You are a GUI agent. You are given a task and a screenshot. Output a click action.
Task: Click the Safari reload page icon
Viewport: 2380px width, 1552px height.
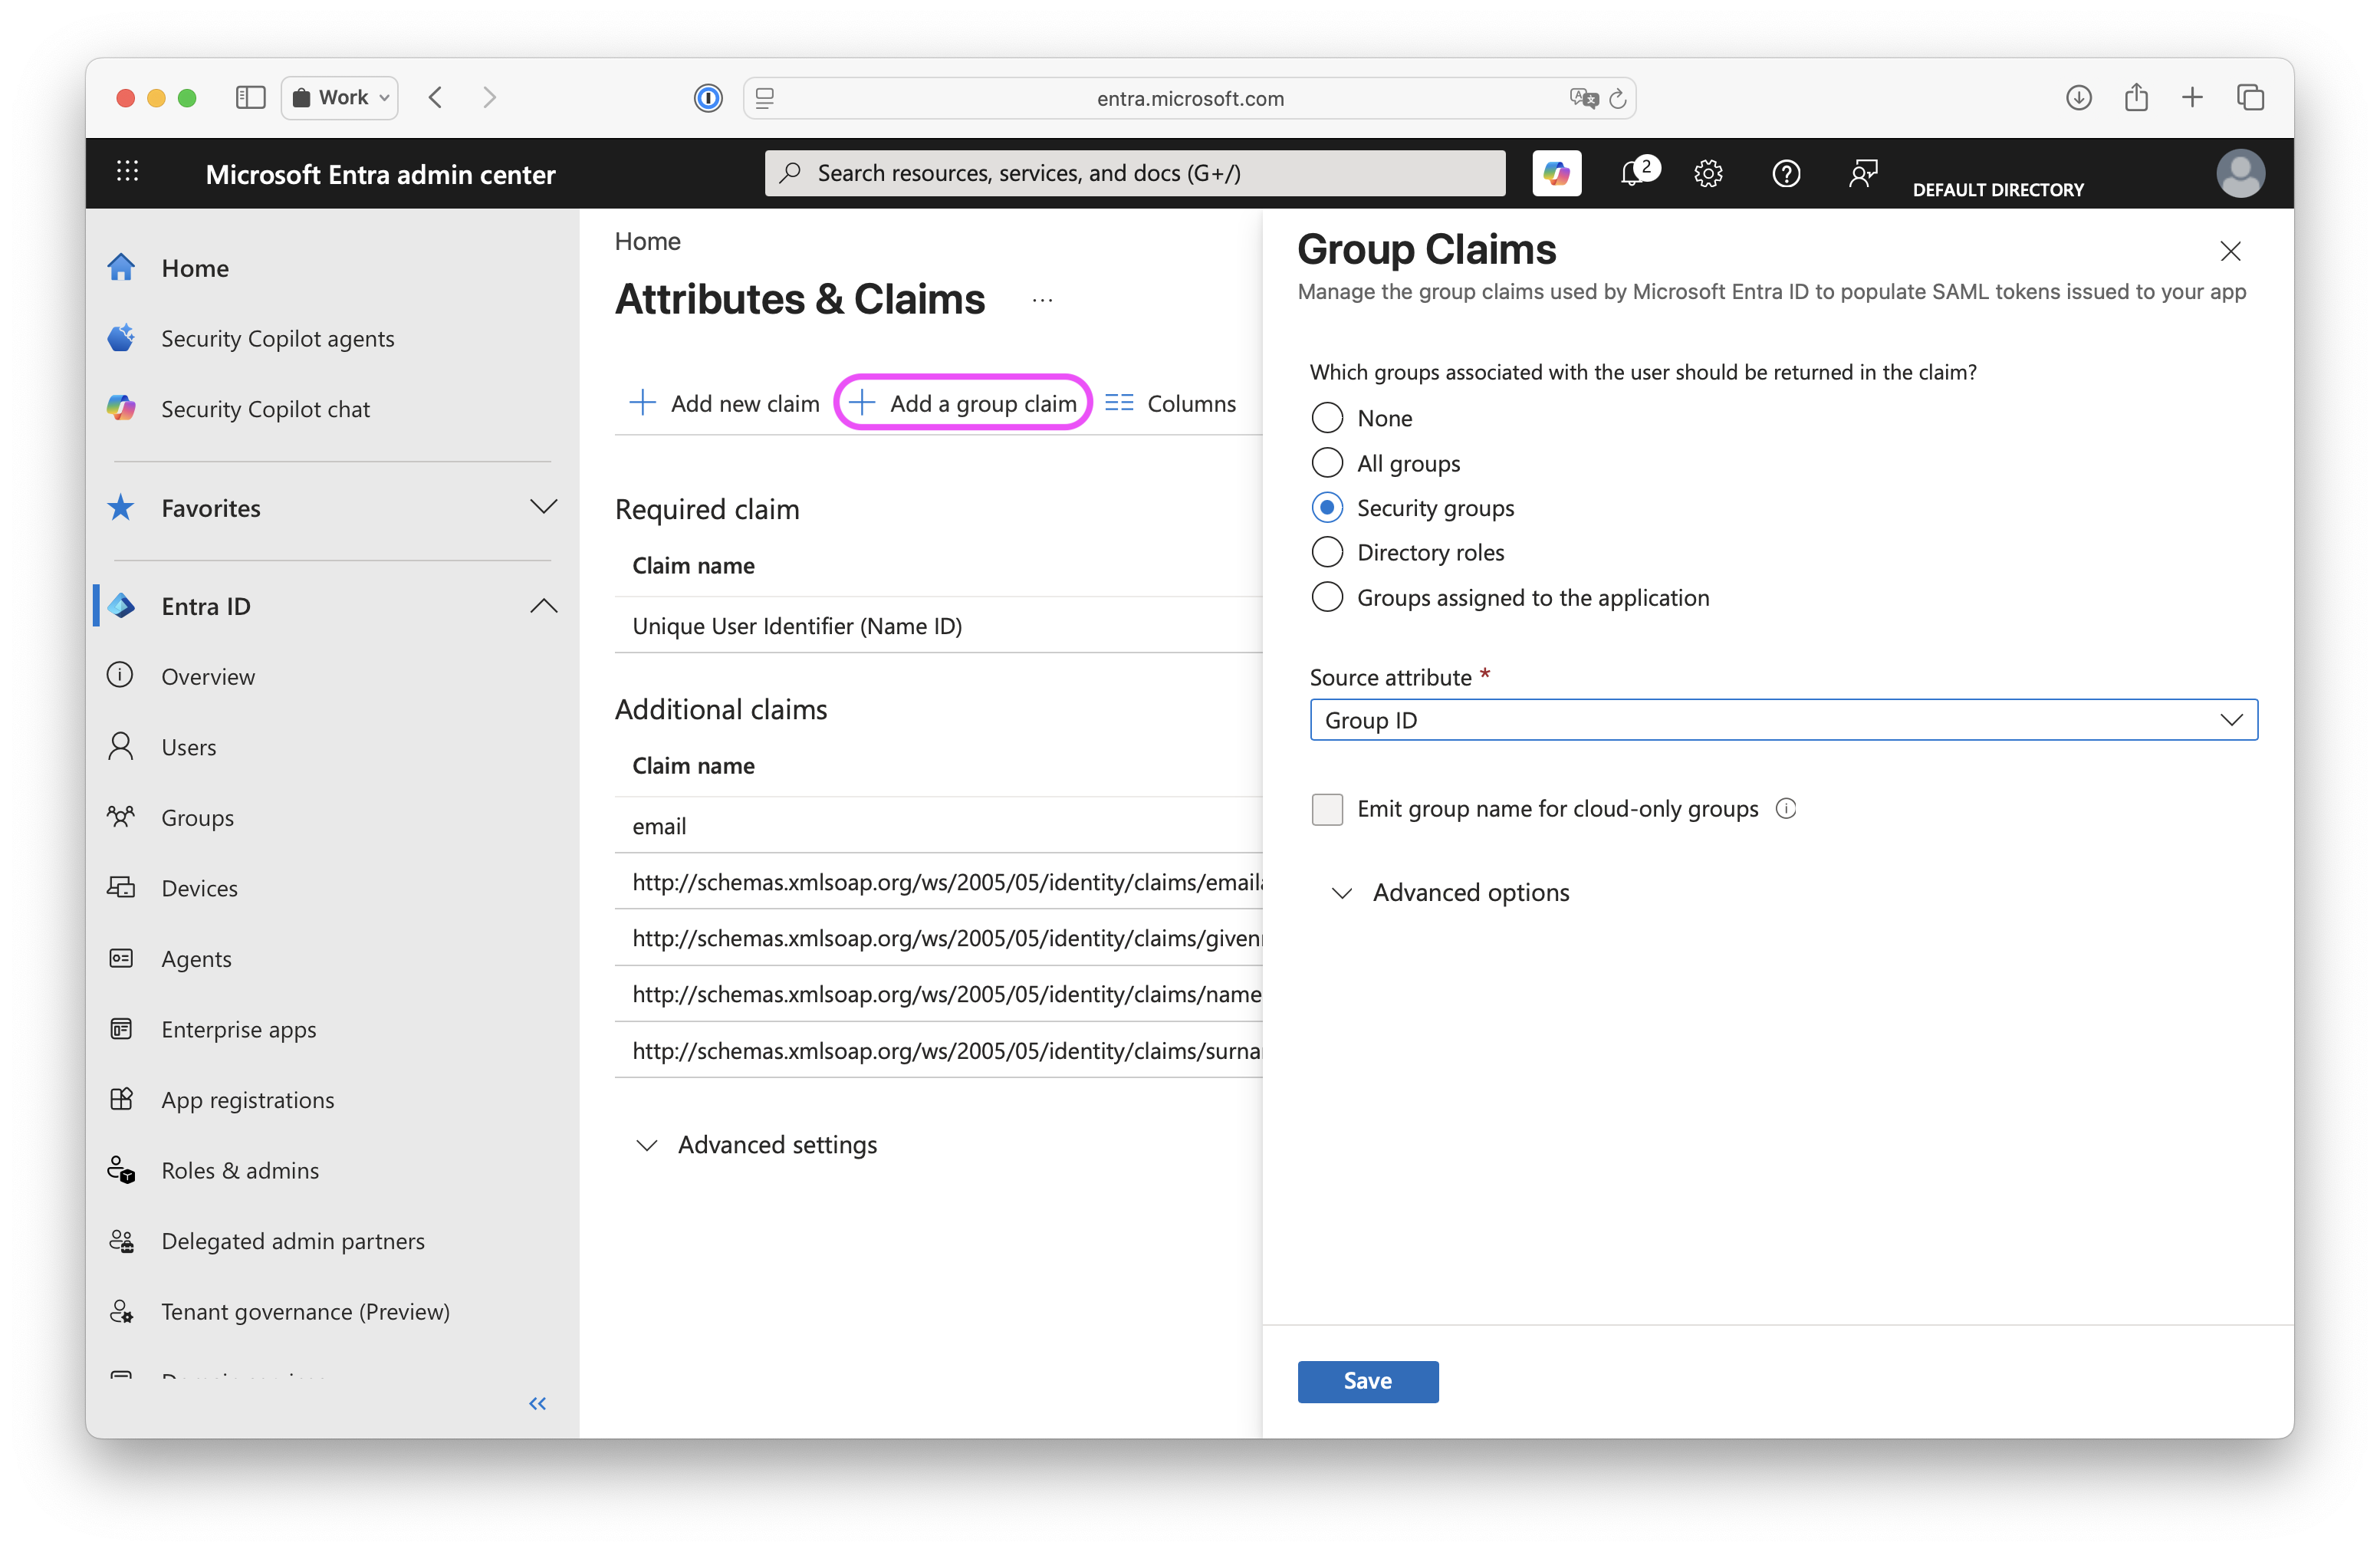tap(1617, 98)
